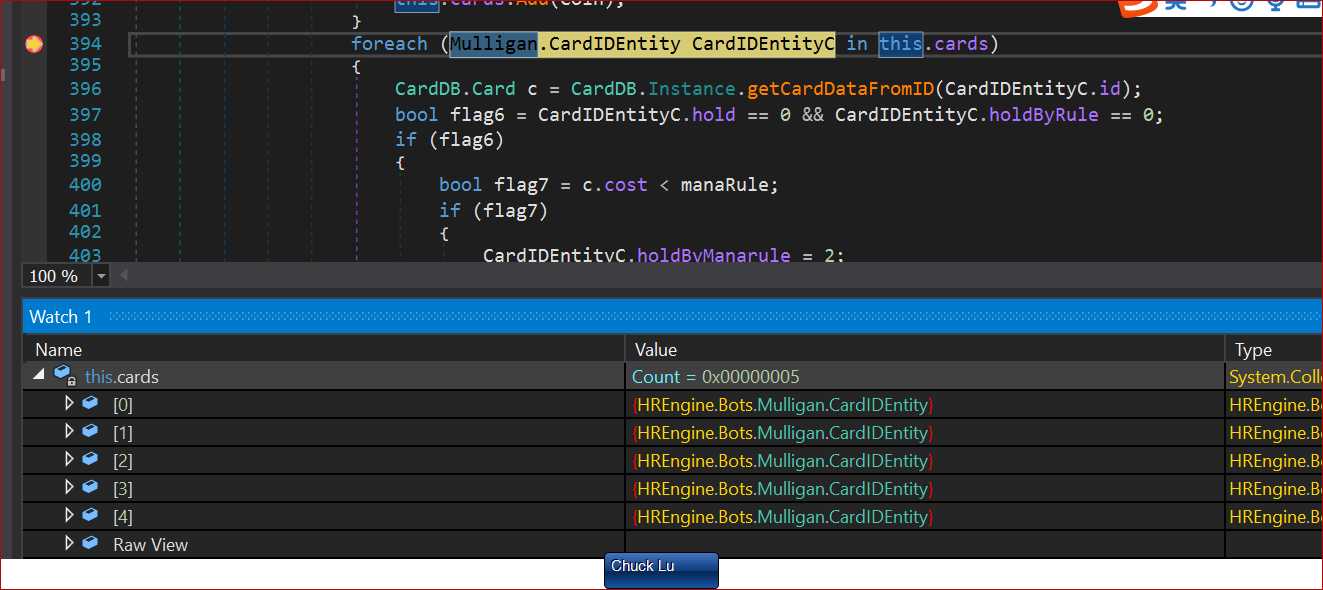Click 'if (flag6)' on line 398
The image size is (1323, 590).
pyautogui.click(x=450, y=139)
